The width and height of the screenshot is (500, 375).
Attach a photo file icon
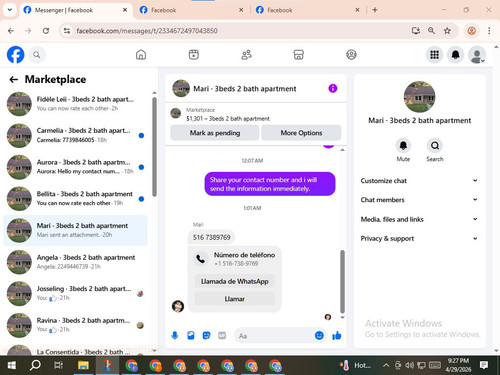191,335
